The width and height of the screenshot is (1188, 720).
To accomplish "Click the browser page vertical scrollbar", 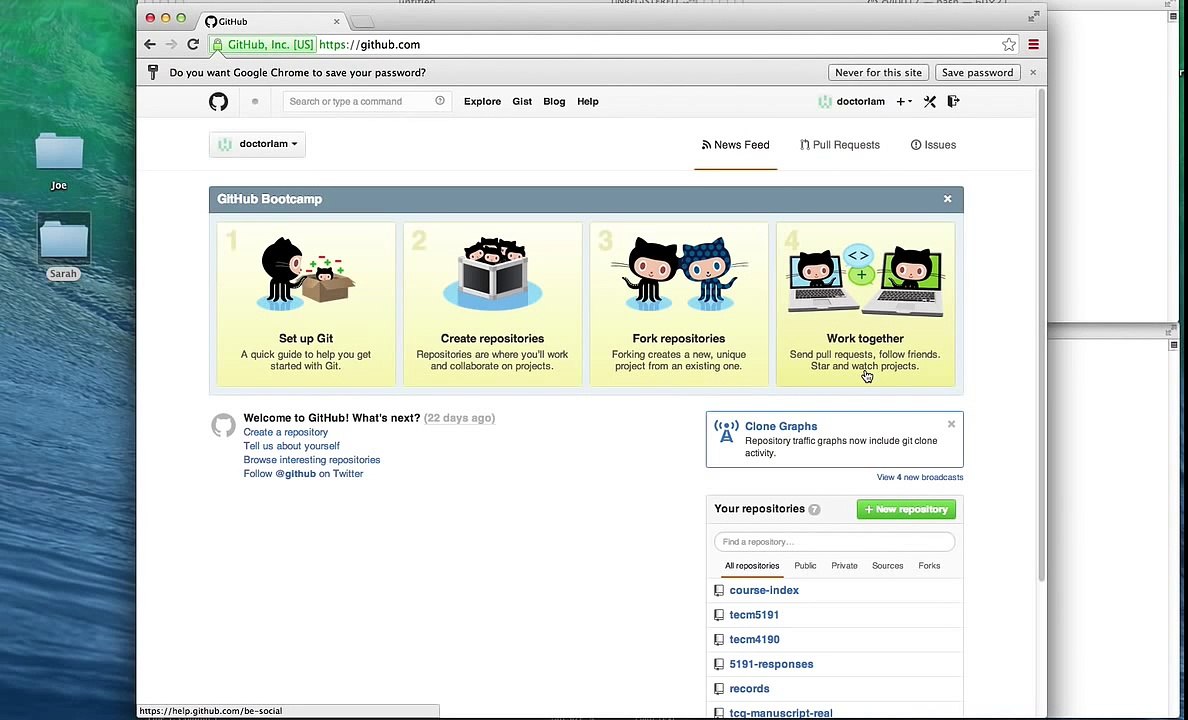I will 1042,335.
